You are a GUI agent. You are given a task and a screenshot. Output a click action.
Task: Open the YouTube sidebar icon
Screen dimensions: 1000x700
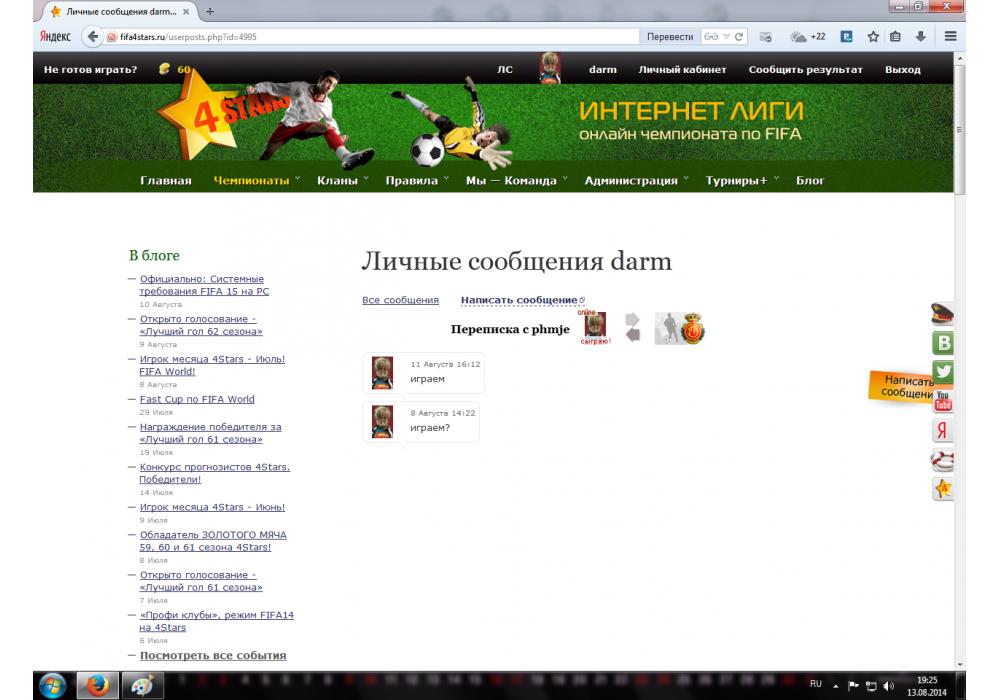tap(942, 402)
